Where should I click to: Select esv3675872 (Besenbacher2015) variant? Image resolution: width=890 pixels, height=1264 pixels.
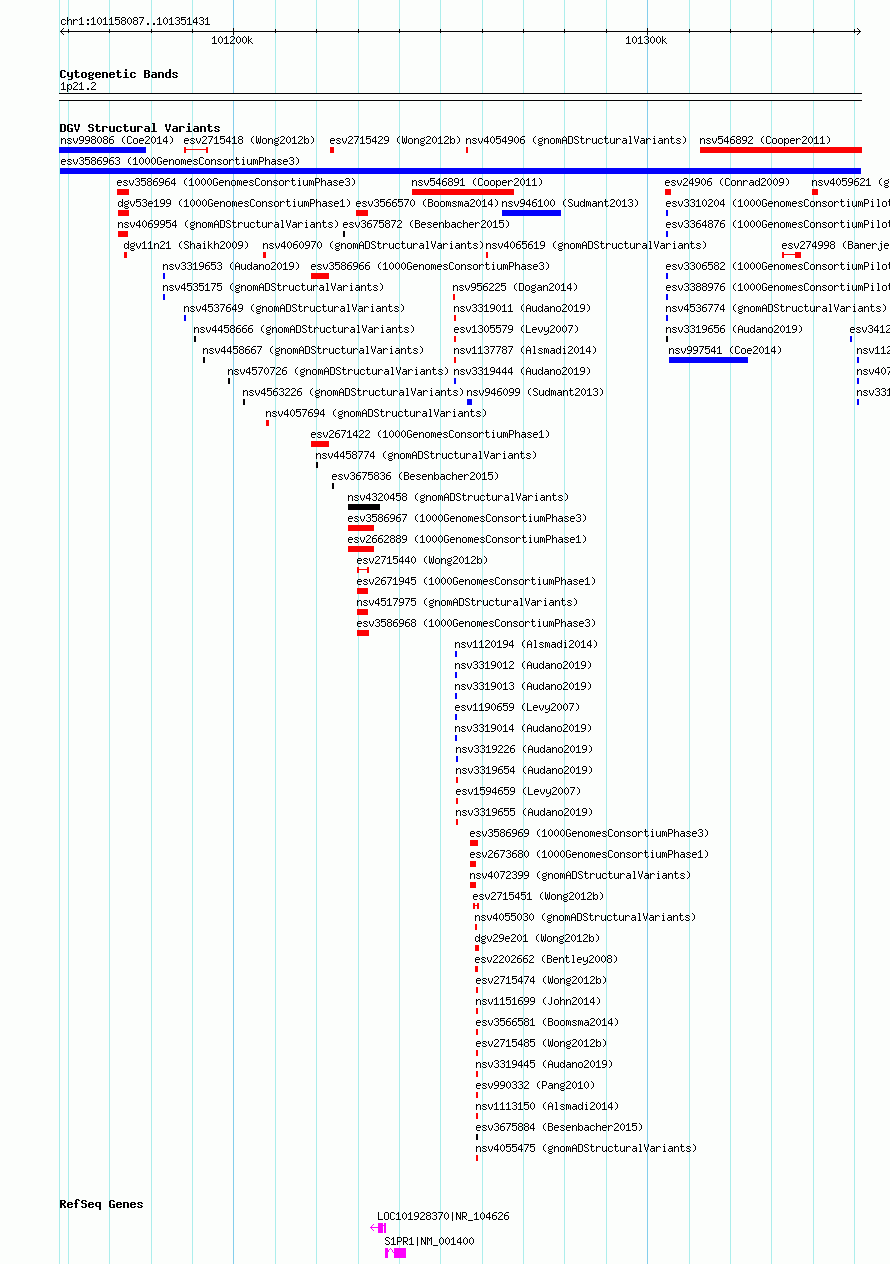(426, 225)
